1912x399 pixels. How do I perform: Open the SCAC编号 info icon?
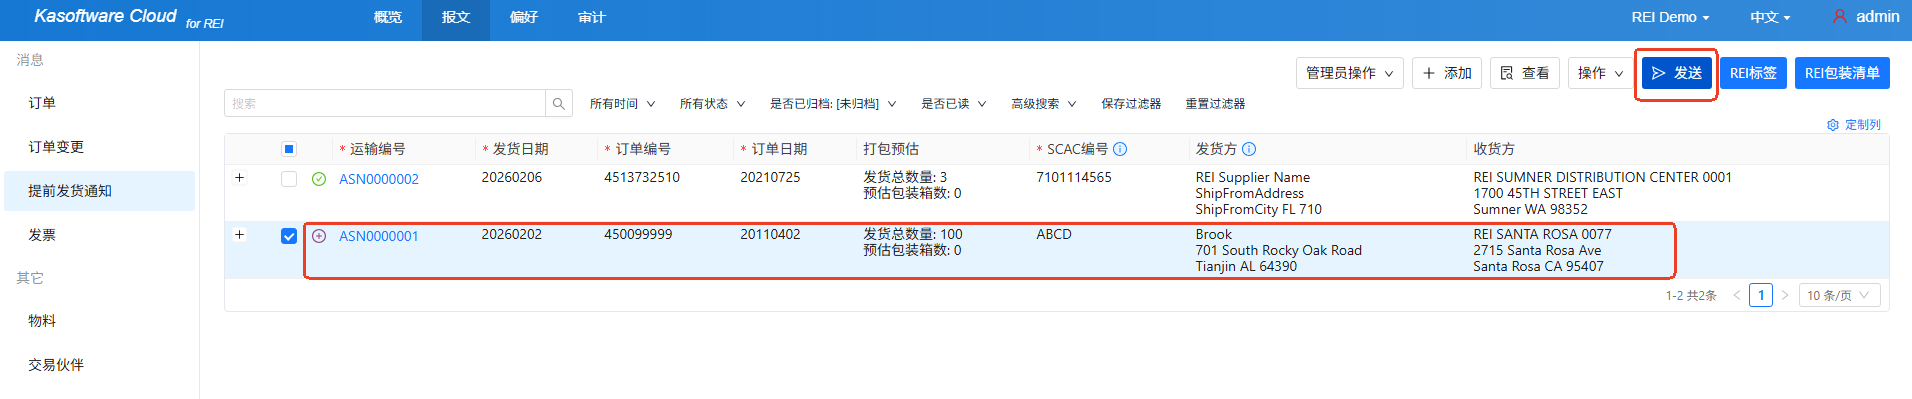pyautogui.click(x=1120, y=149)
